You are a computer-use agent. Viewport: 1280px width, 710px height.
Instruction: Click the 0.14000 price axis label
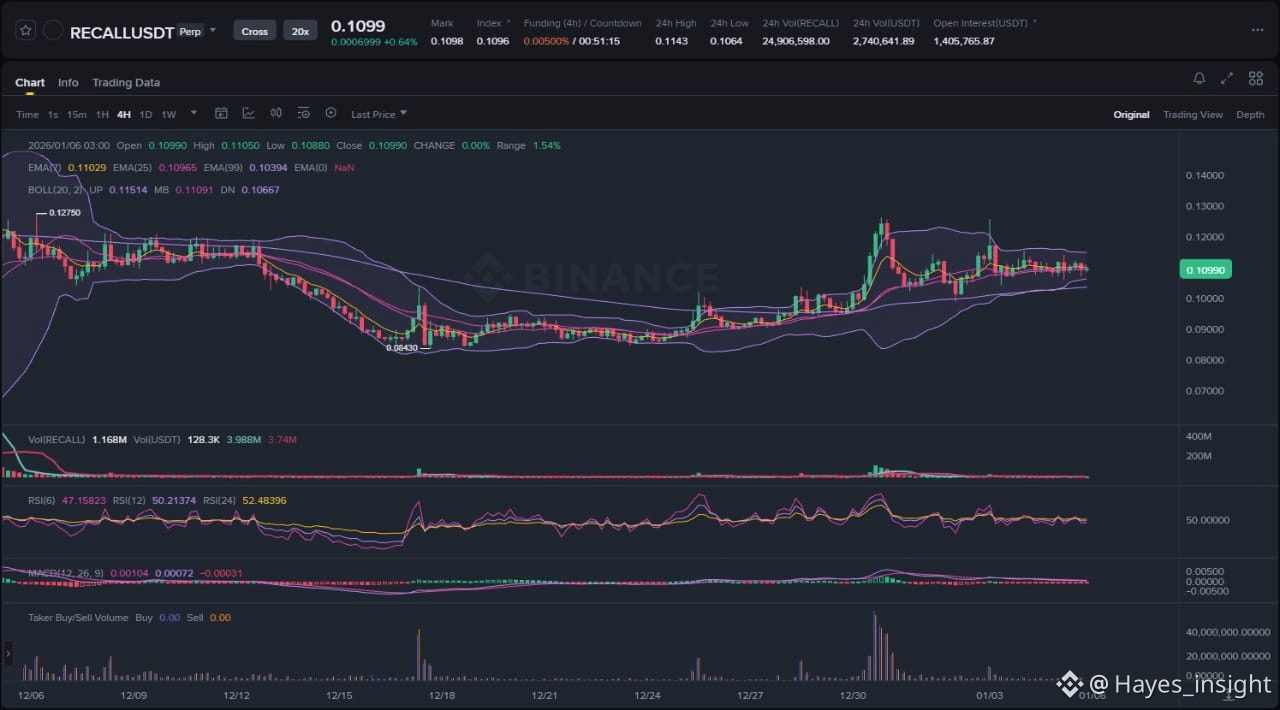coord(1204,176)
